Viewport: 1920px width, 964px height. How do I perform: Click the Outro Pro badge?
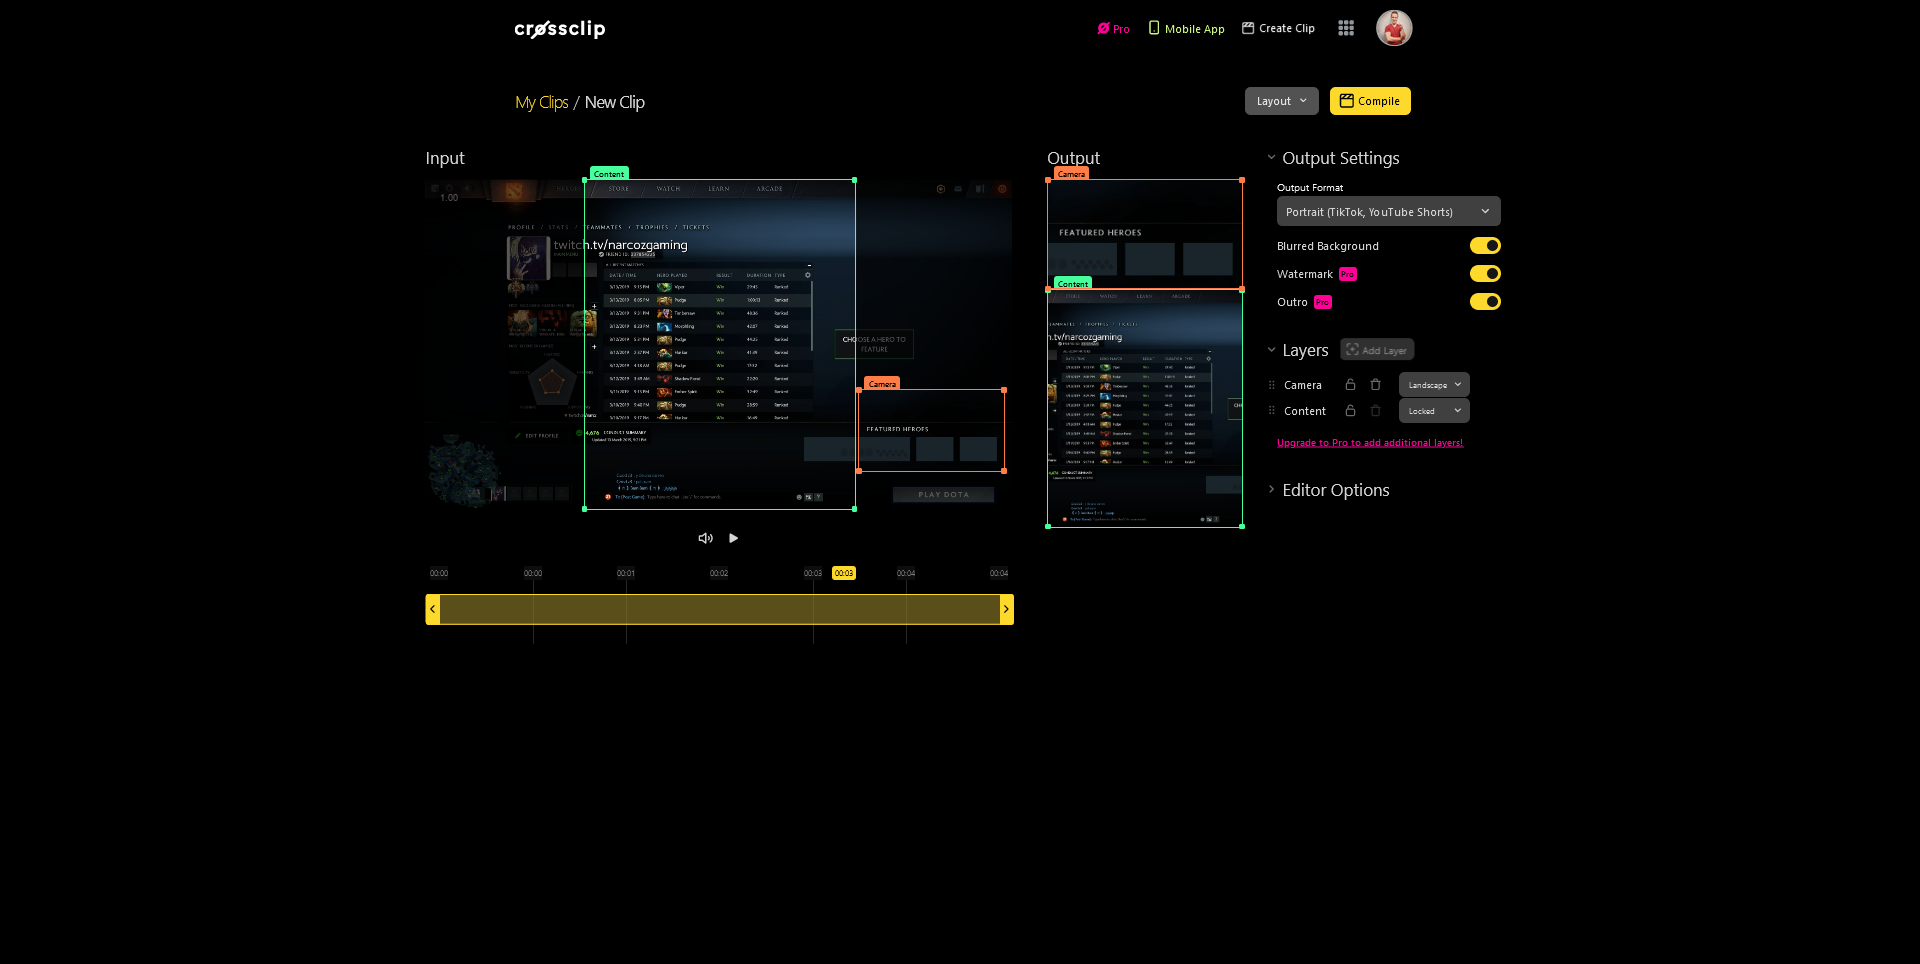(x=1323, y=302)
